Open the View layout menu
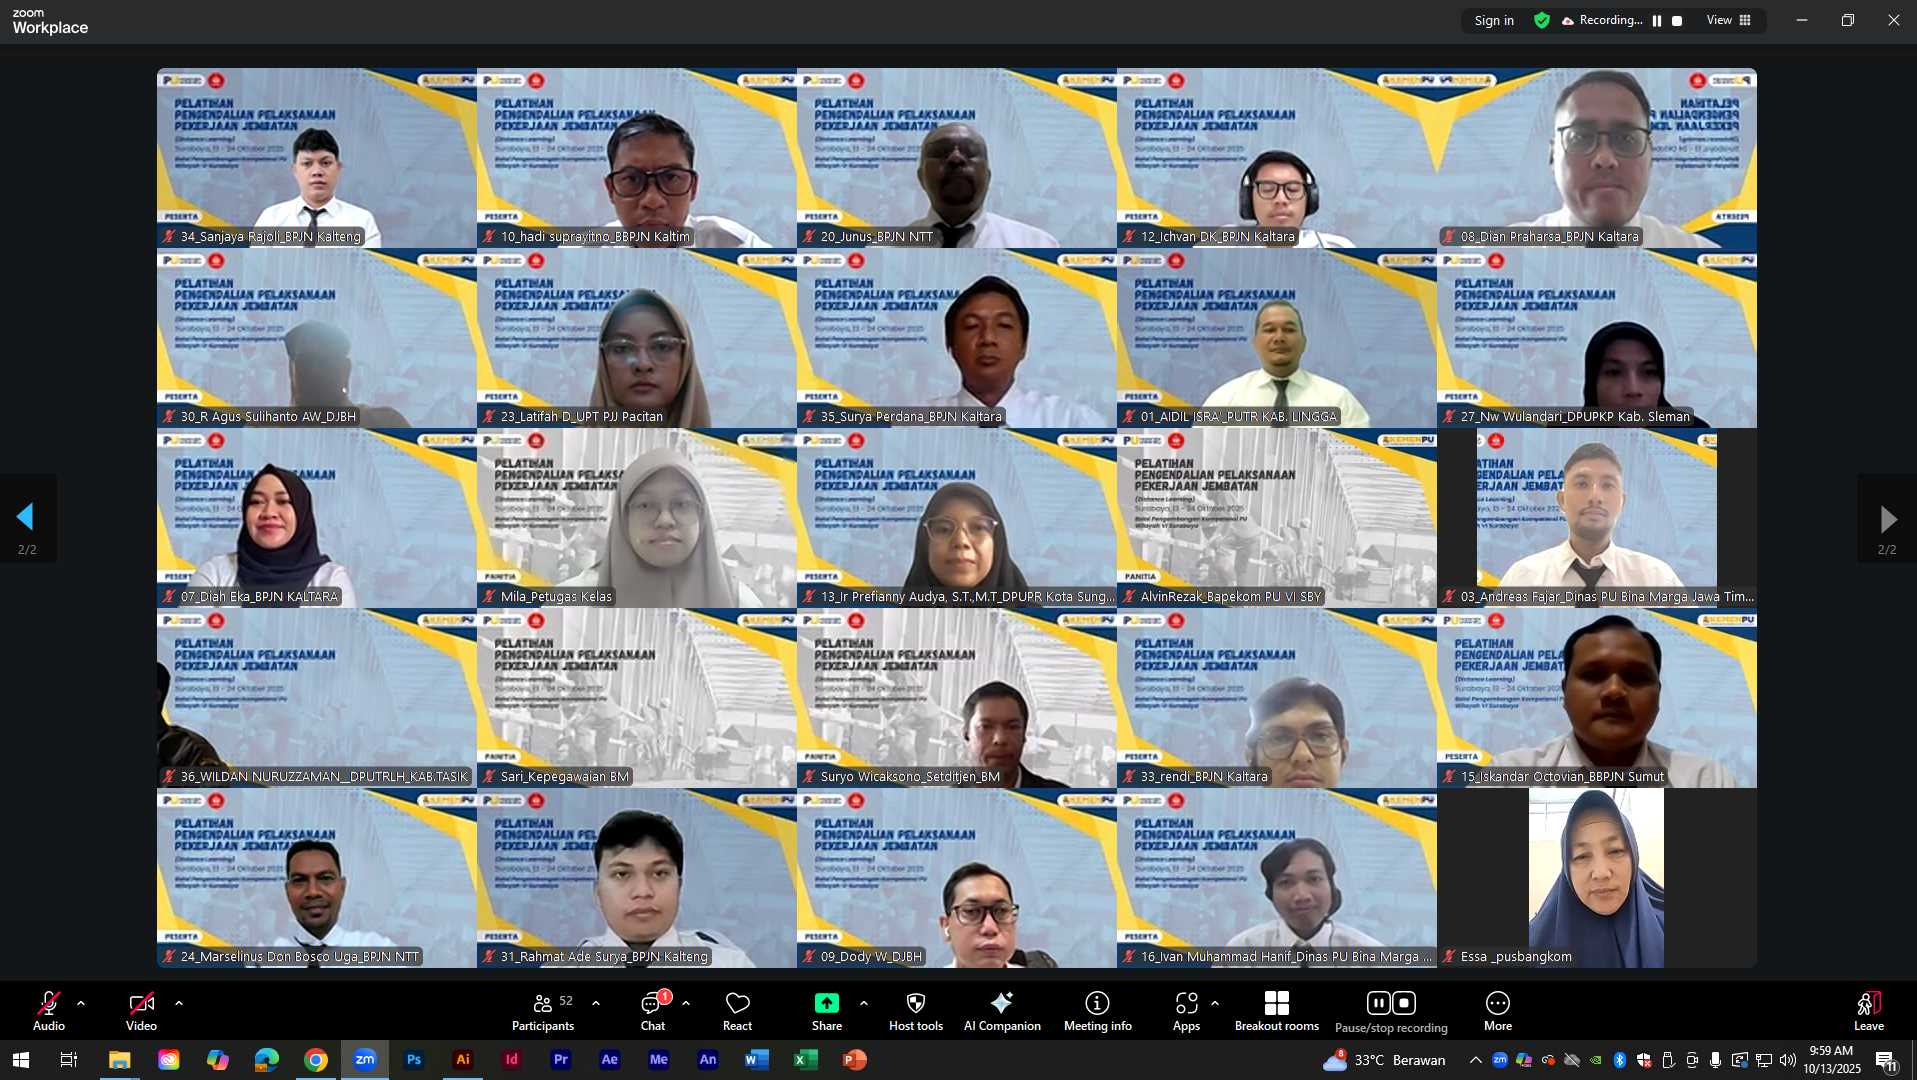This screenshot has height=1080, width=1917. click(1729, 21)
